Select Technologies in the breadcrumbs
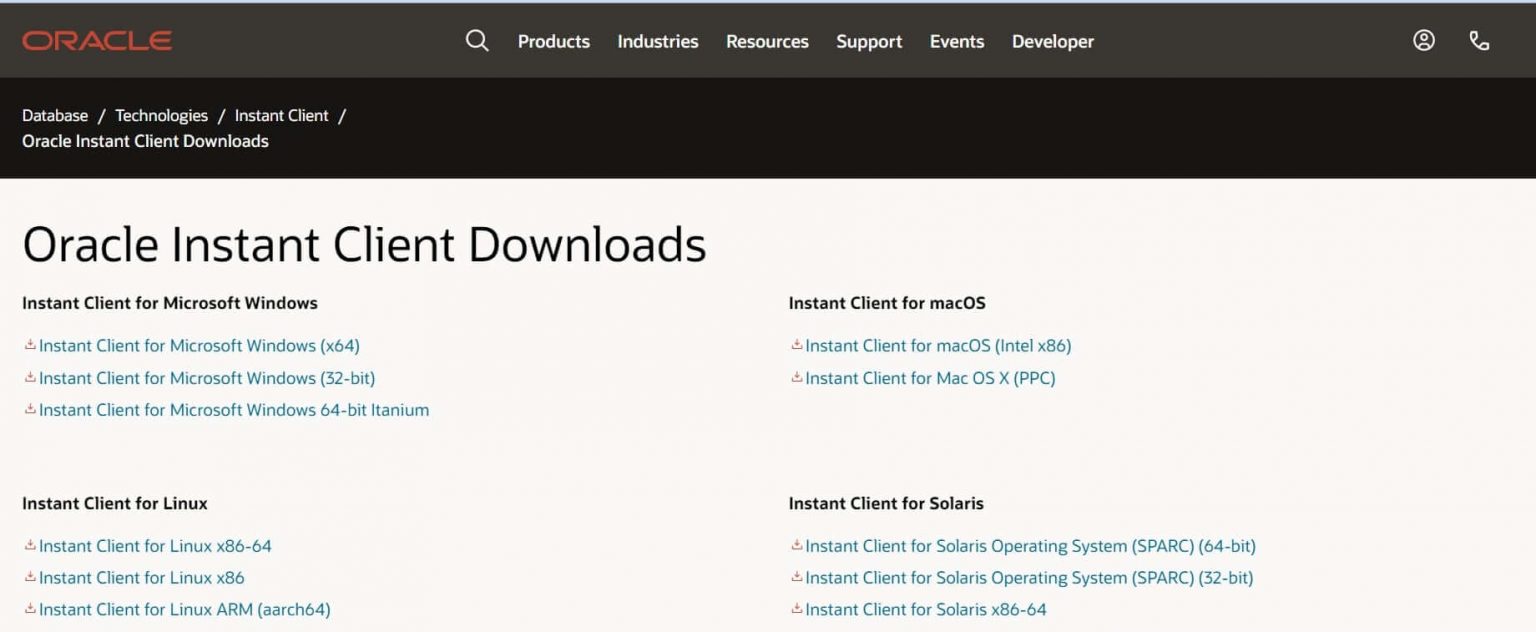This screenshot has height=632, width=1536. [161, 115]
